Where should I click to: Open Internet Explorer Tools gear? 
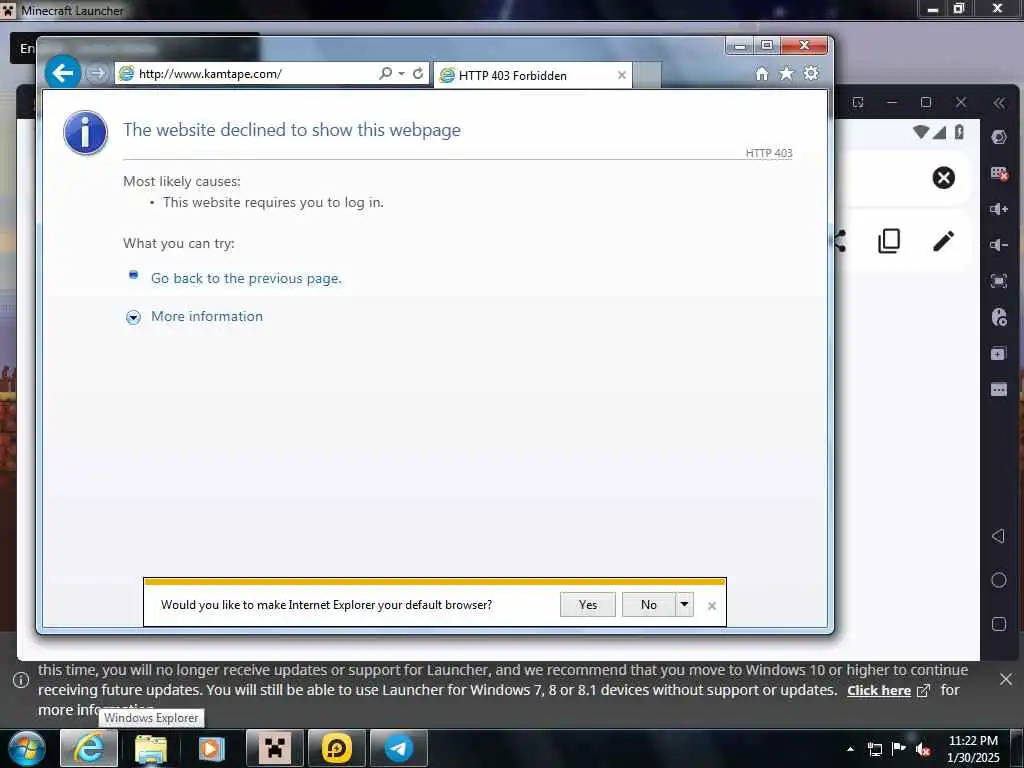tap(810, 73)
